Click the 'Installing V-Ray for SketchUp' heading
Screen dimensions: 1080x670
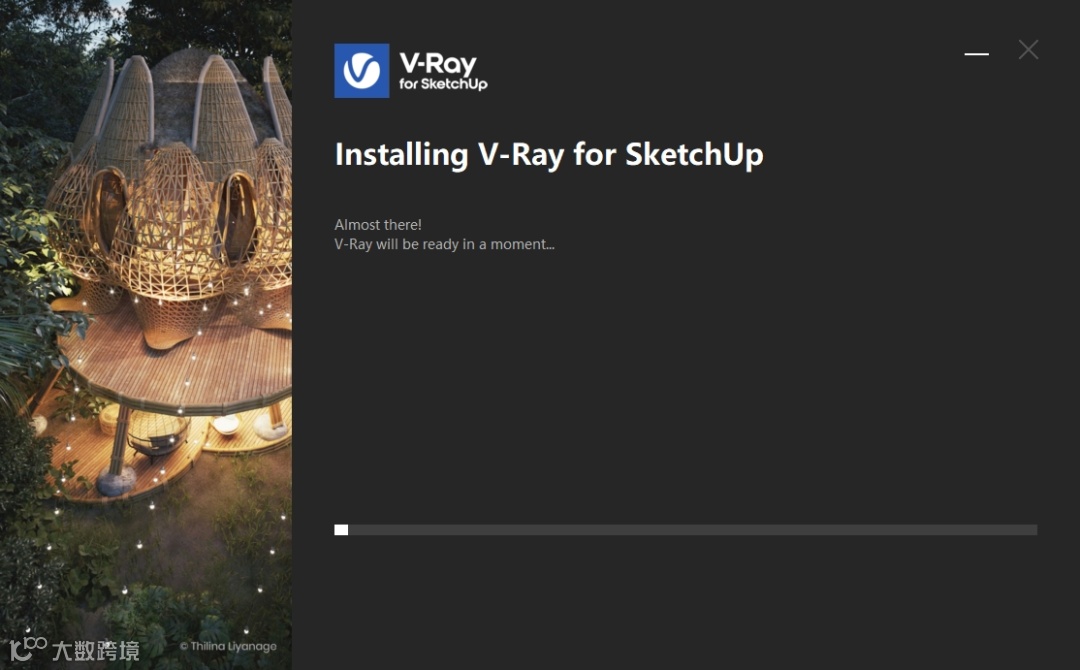(x=549, y=154)
